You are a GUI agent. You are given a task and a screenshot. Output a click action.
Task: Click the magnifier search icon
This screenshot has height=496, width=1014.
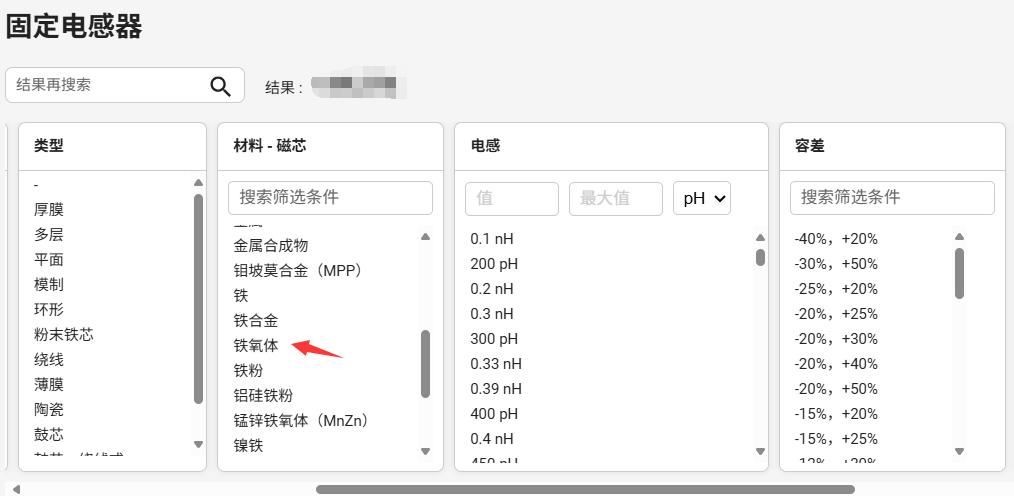pos(220,86)
